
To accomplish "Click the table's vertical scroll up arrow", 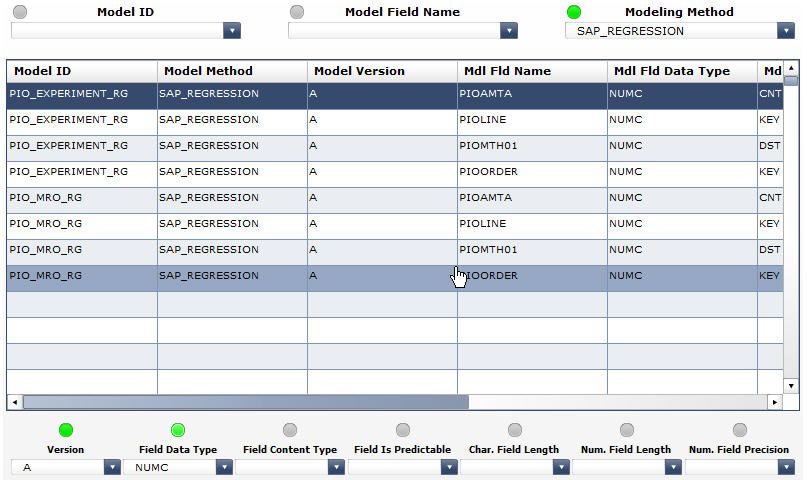I will coord(791,68).
